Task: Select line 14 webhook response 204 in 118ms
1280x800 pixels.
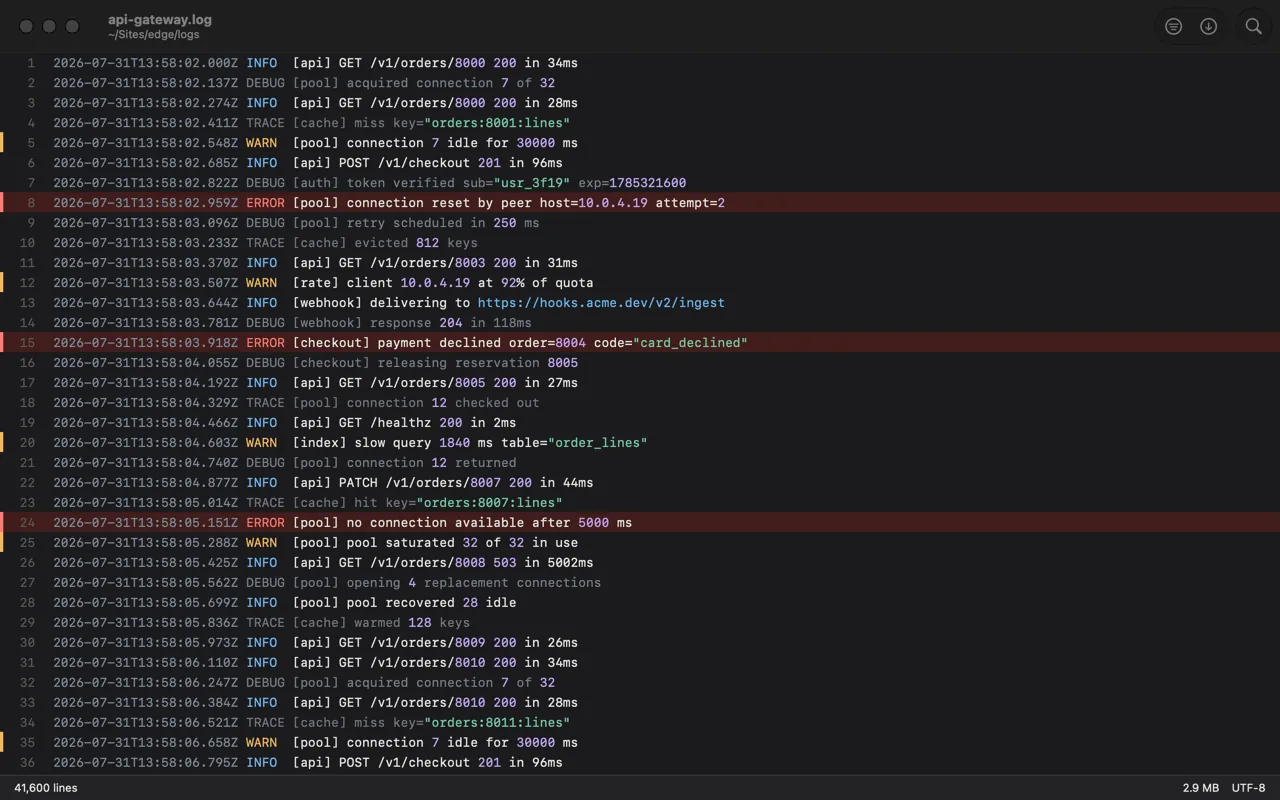Action: tap(640, 323)
